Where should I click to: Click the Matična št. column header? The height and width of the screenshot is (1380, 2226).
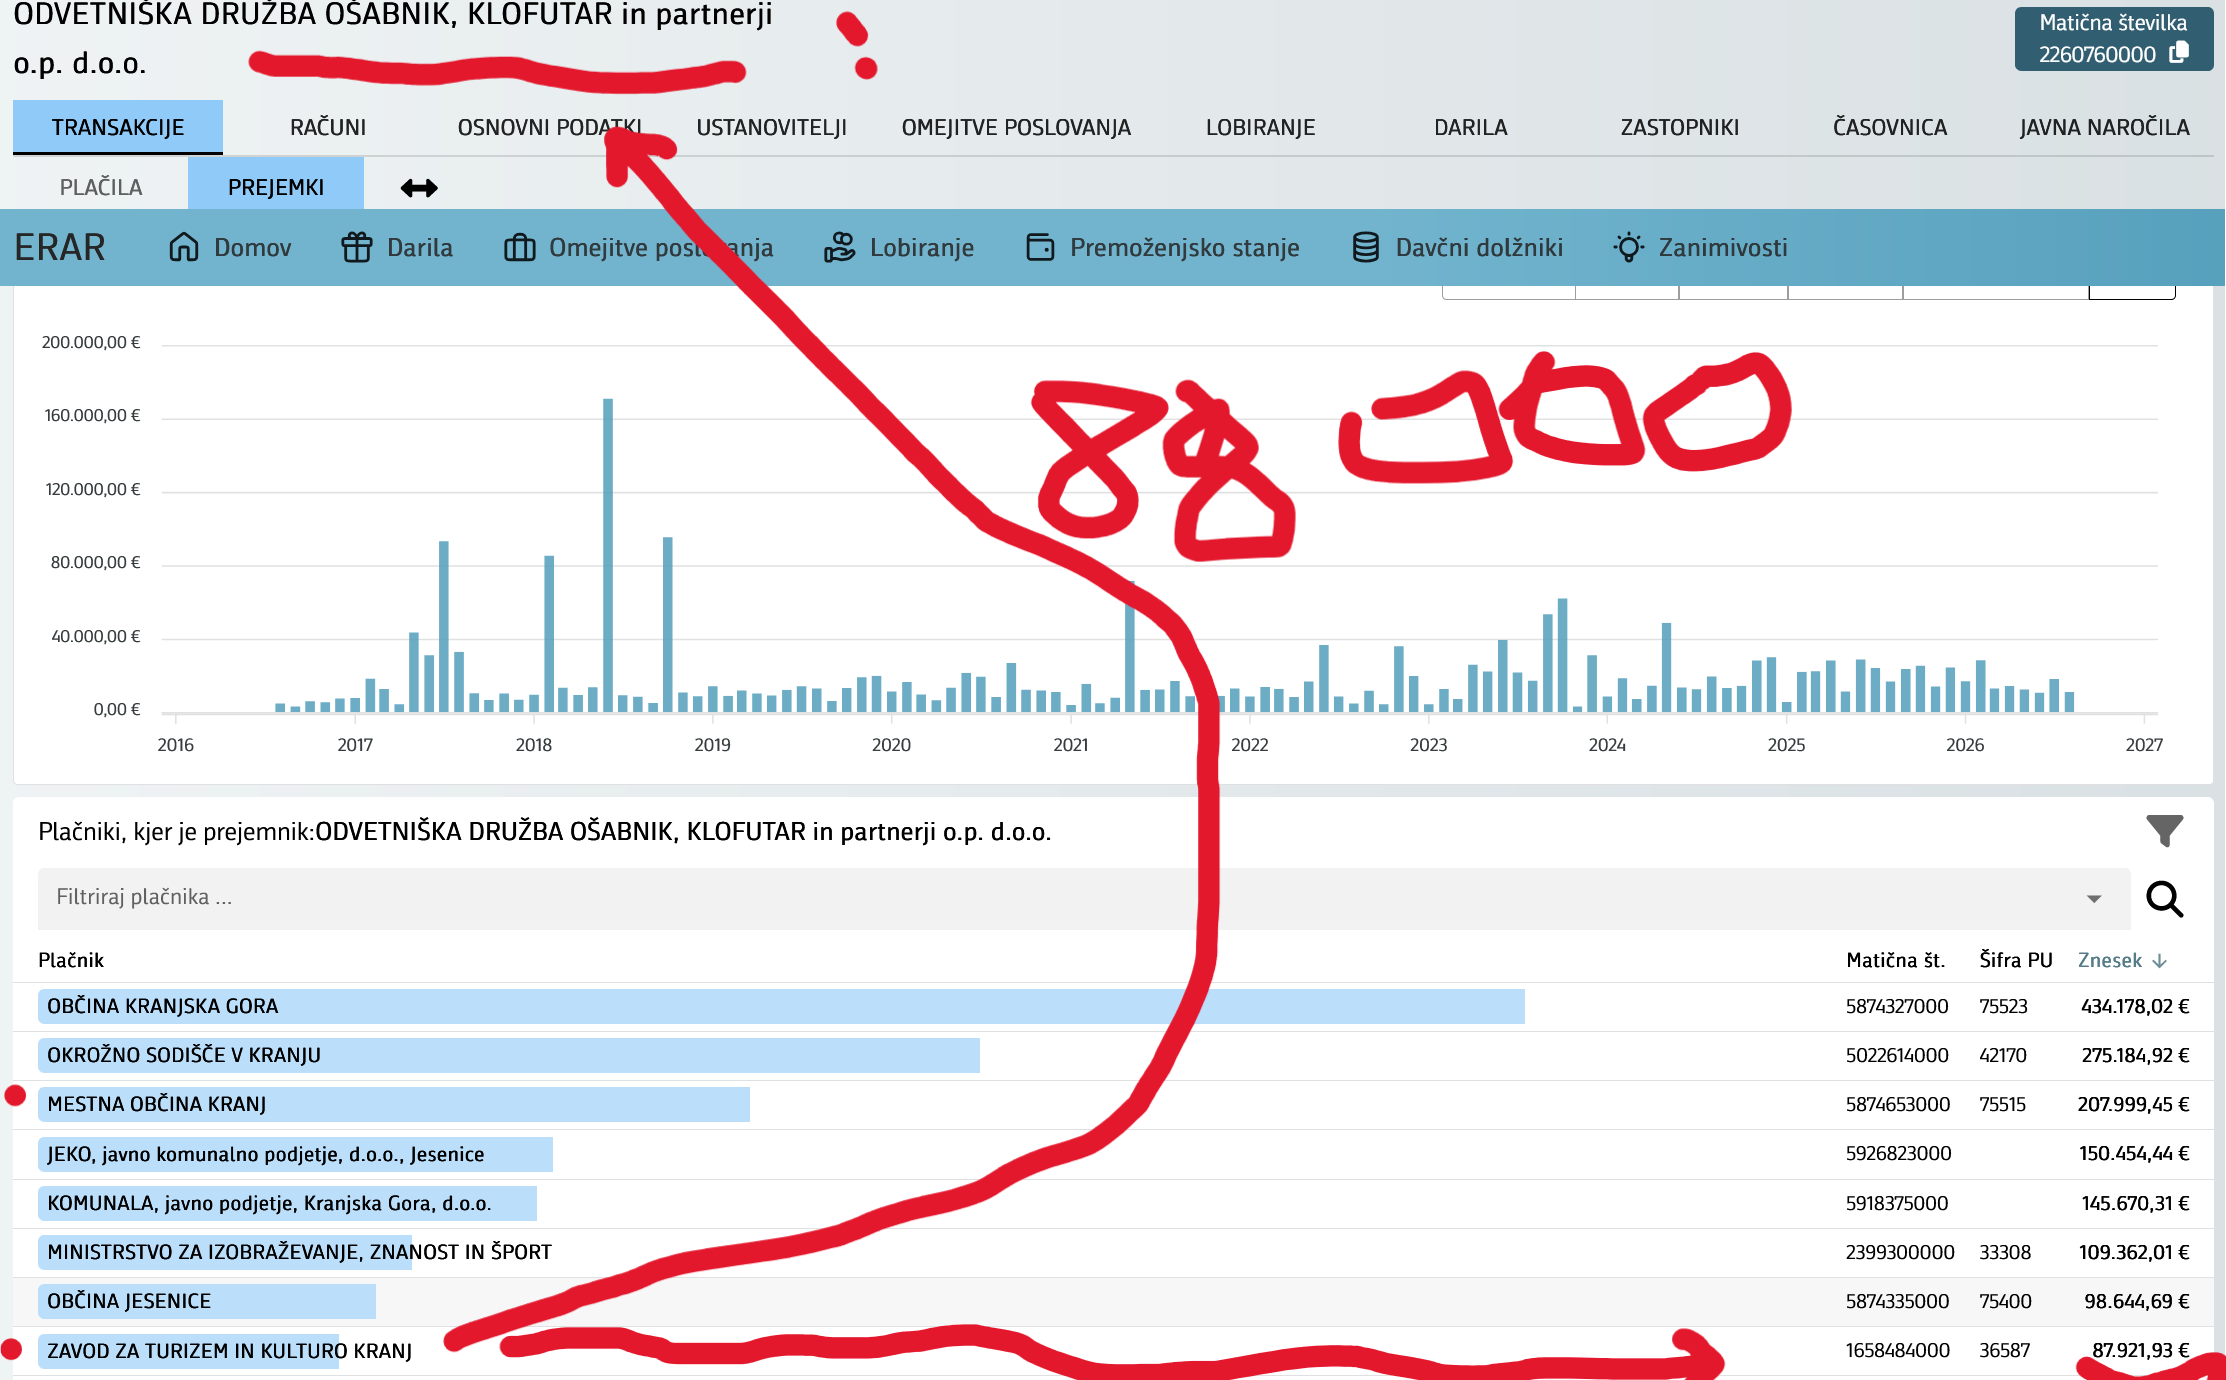1896,961
